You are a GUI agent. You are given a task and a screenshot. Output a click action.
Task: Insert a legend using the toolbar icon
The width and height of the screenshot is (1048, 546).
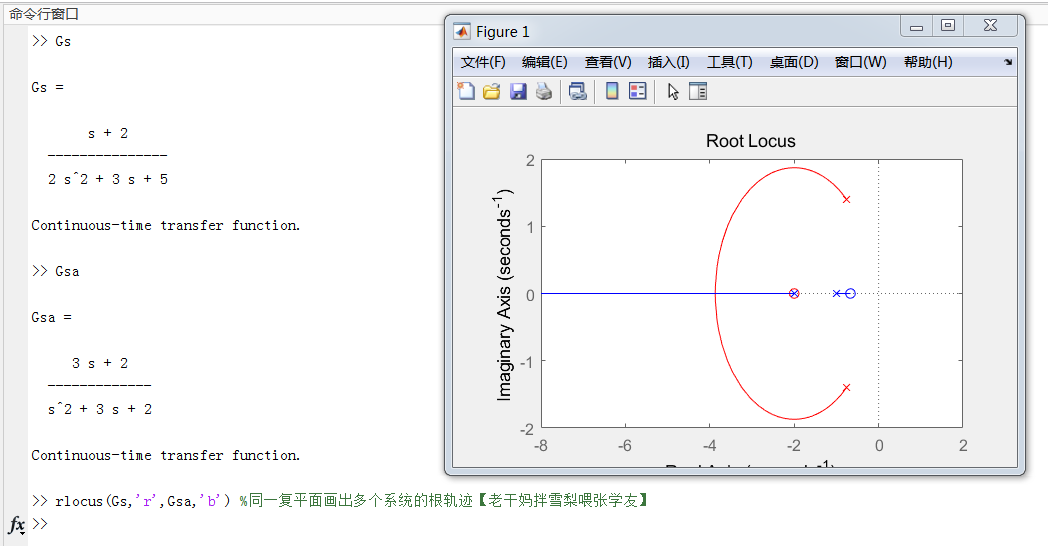tap(638, 91)
